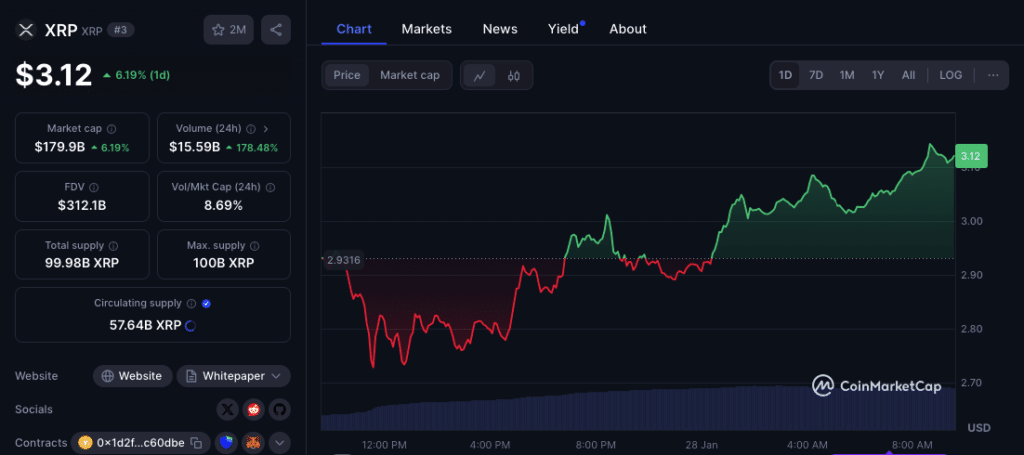Switch to line chart view
1024x455 pixels.
point(479,76)
